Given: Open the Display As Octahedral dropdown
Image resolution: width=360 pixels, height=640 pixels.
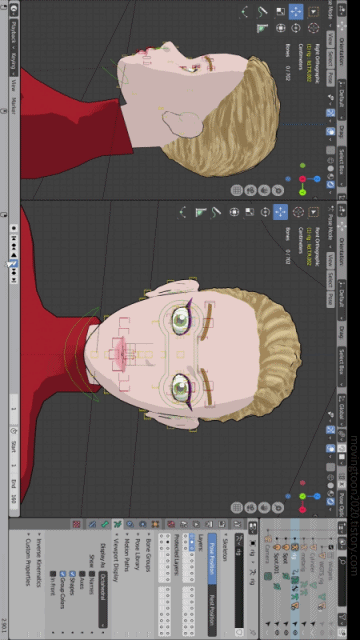Looking at the screenshot, I should point(103,600).
